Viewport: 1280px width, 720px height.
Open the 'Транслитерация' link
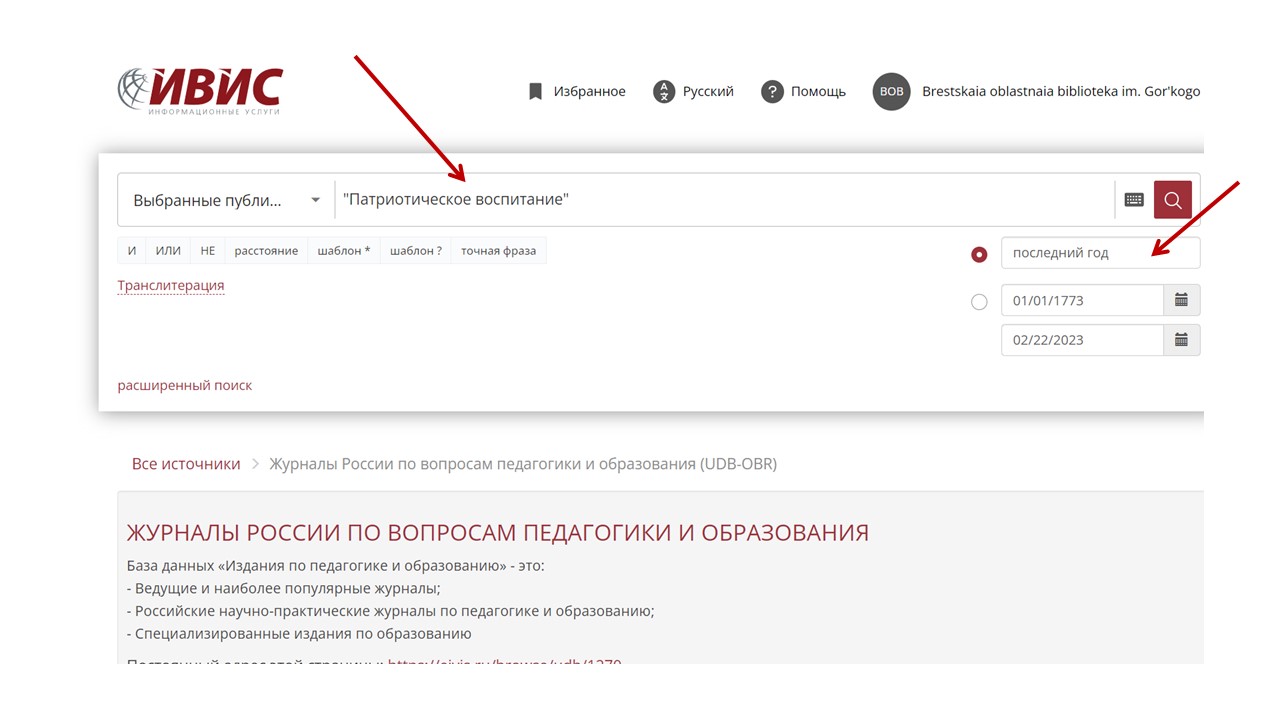pyautogui.click(x=171, y=286)
